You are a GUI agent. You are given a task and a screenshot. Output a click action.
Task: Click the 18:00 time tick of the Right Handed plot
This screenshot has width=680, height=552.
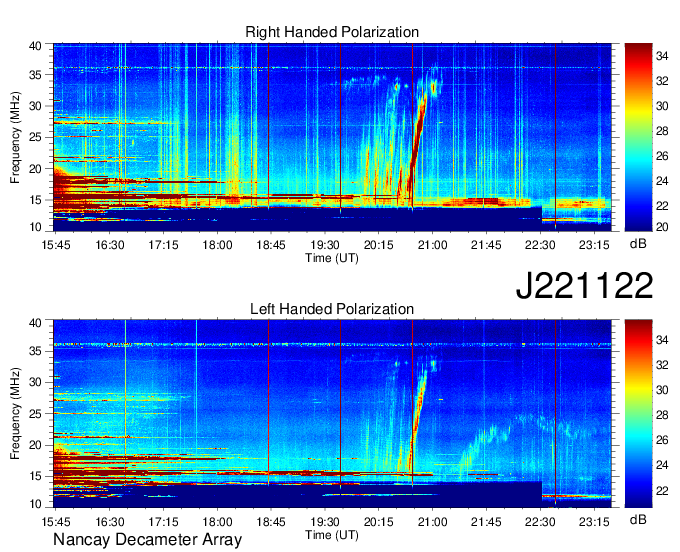[217, 245]
